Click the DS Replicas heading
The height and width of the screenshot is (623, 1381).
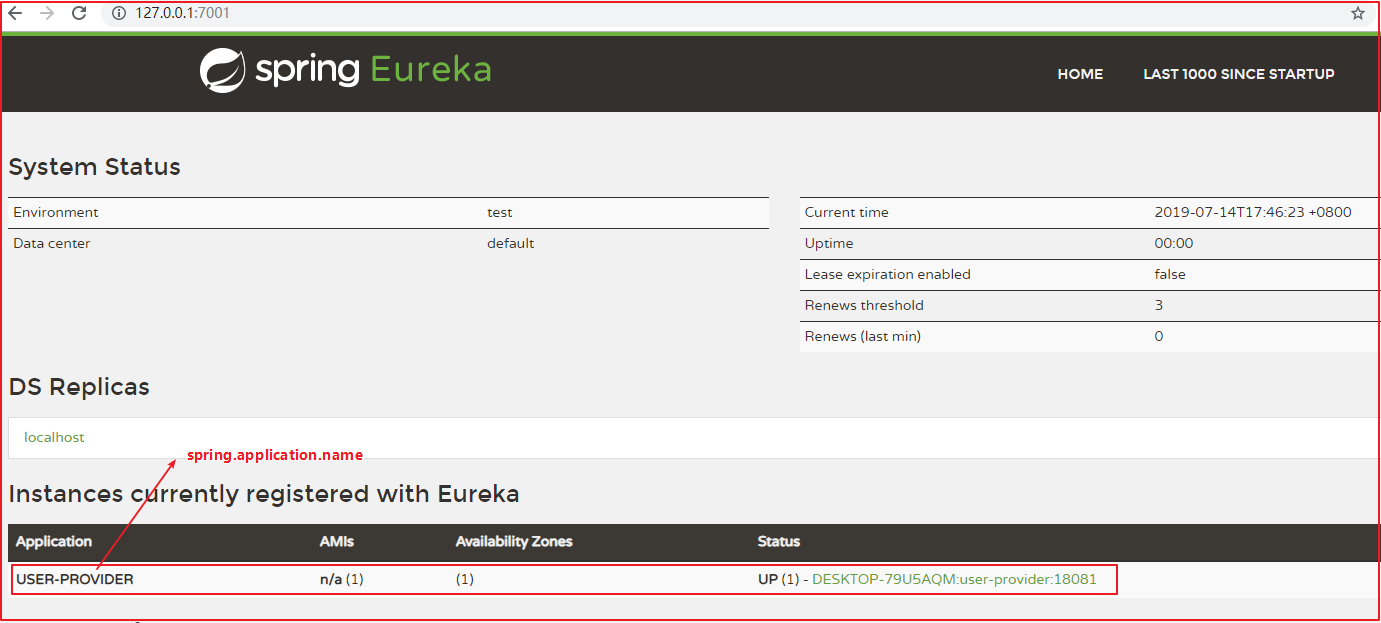click(79, 387)
